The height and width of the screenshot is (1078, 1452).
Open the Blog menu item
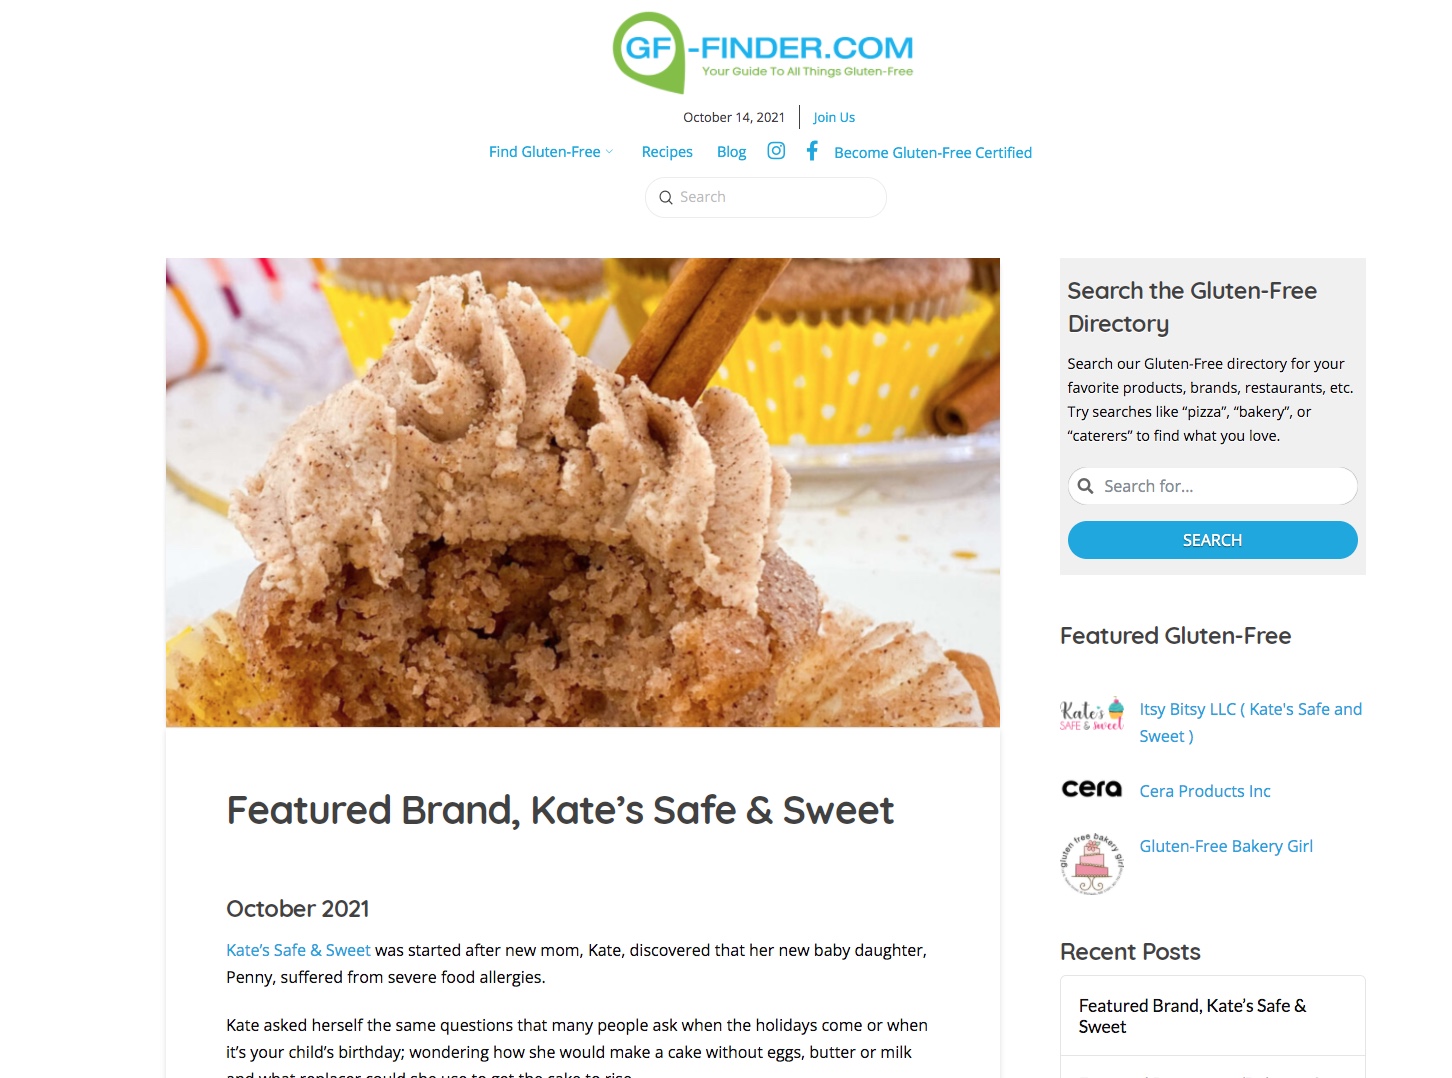[x=731, y=152]
